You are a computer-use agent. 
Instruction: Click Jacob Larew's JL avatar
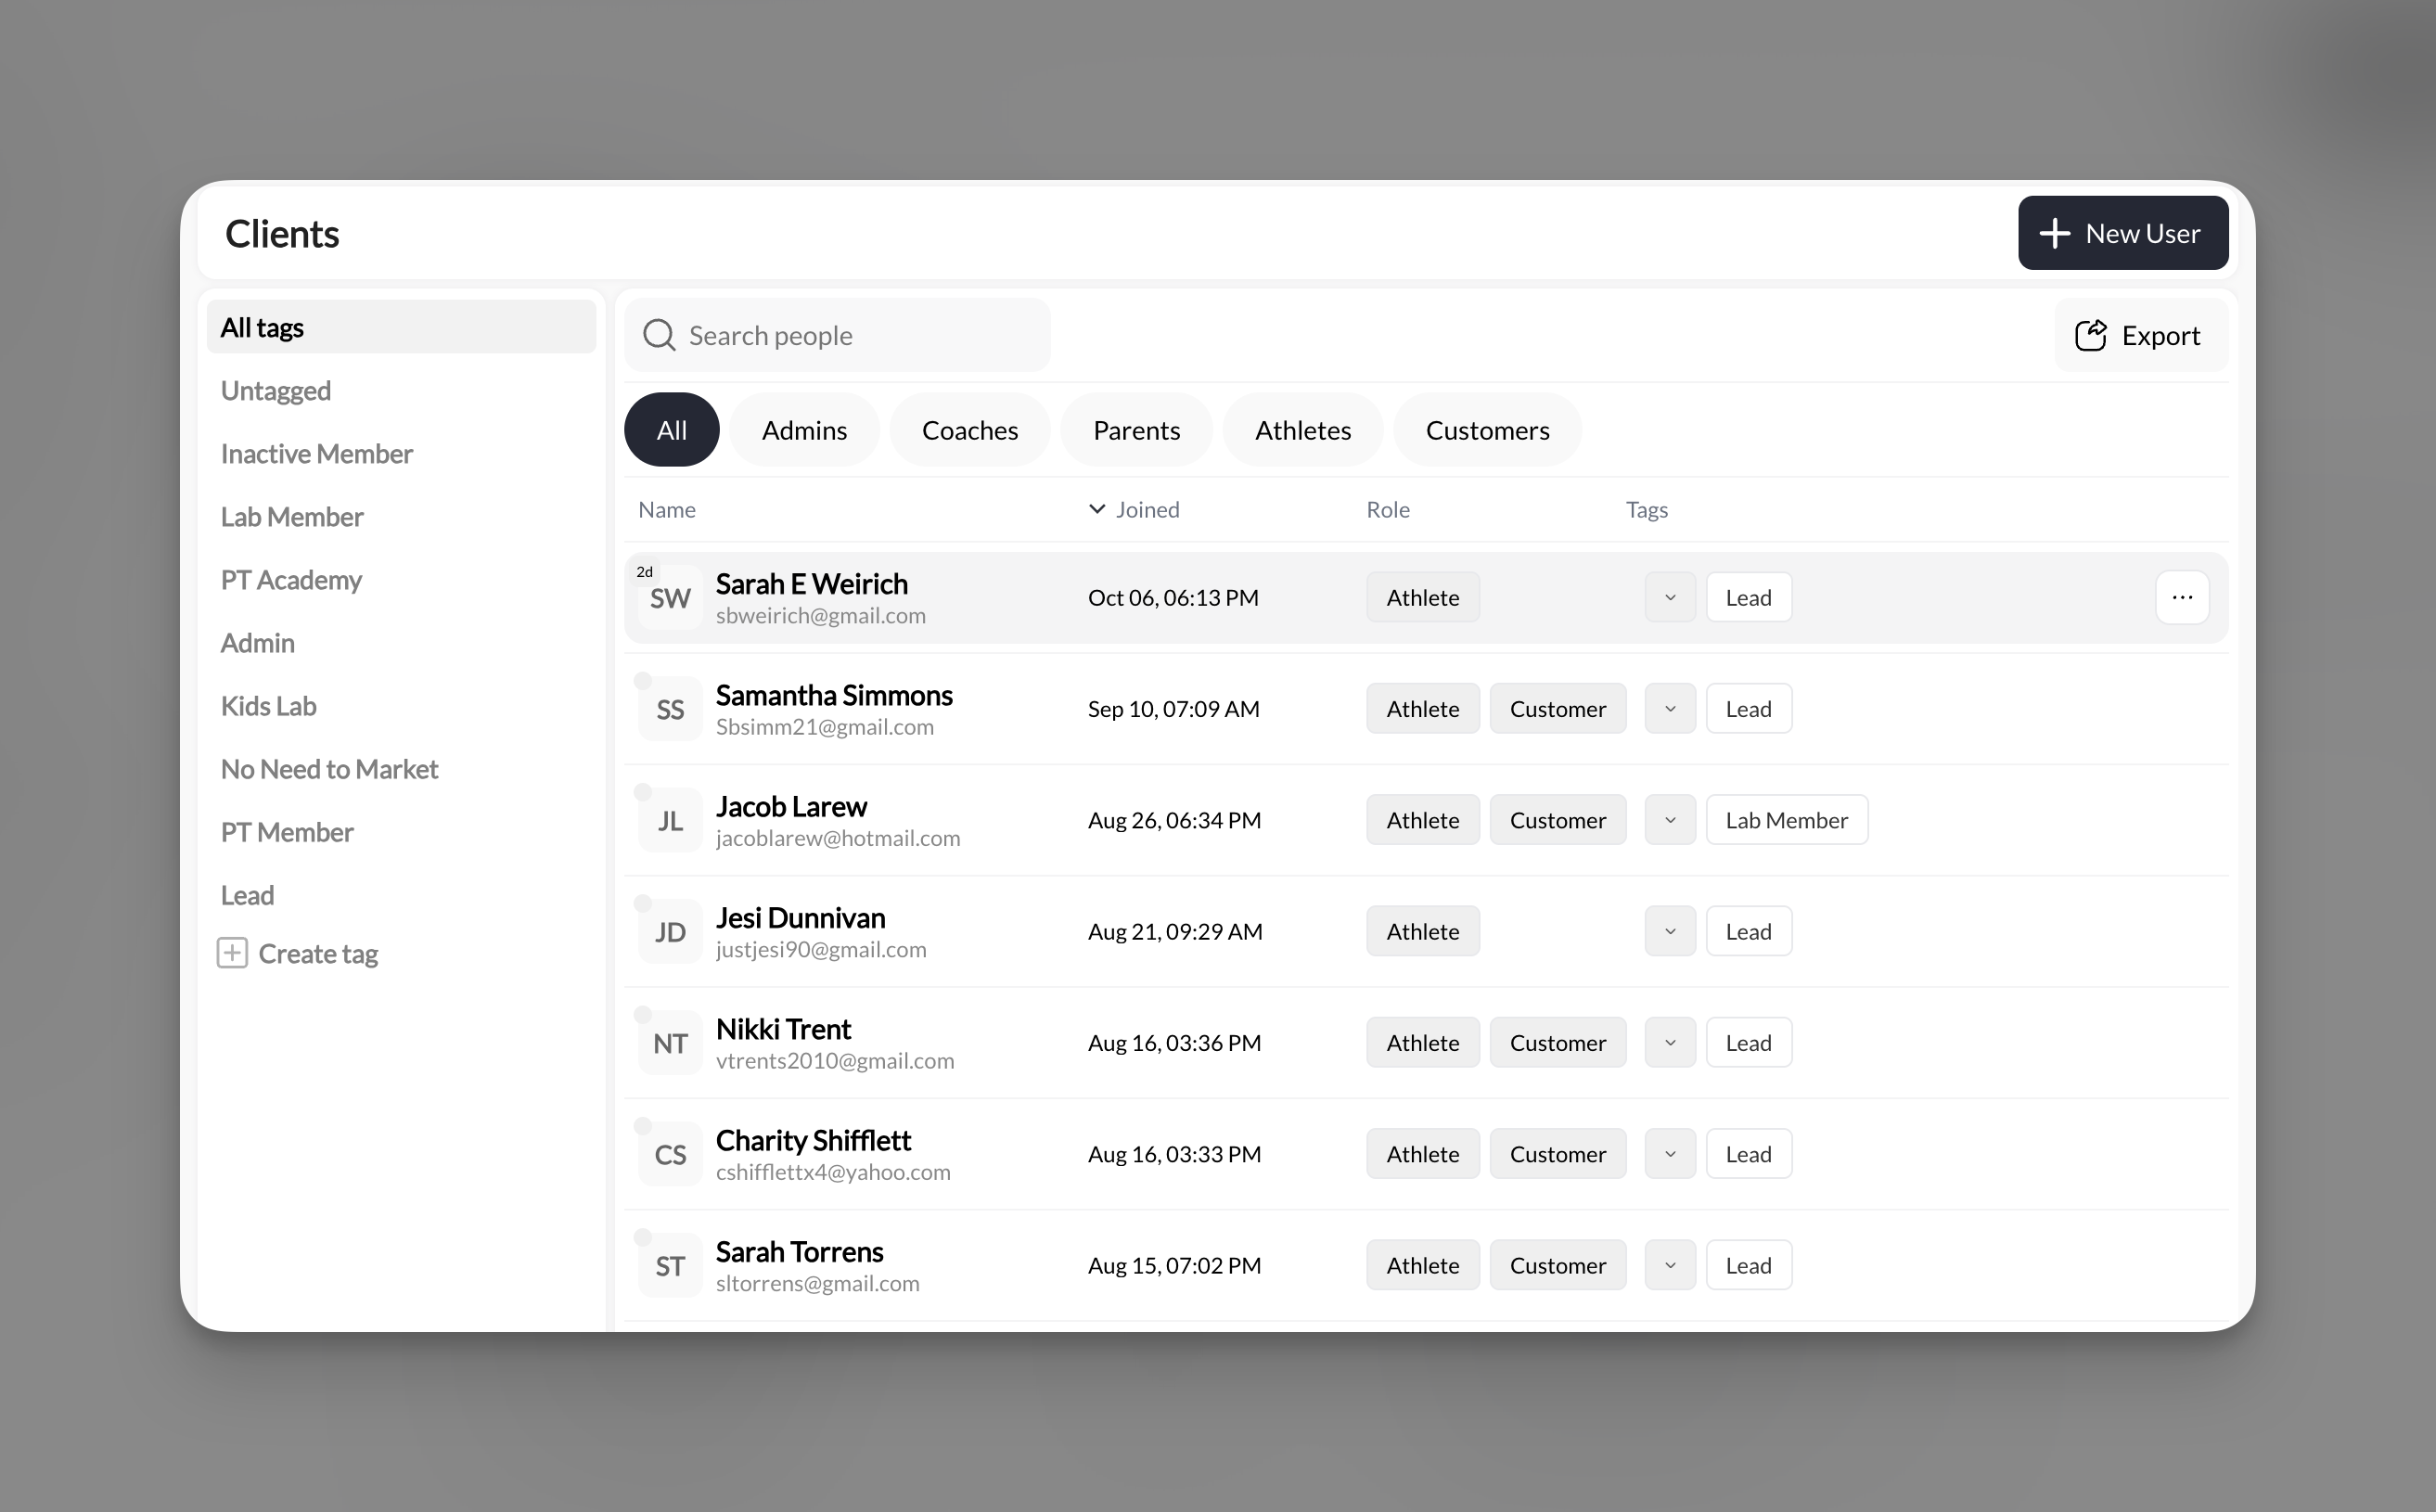point(668,820)
